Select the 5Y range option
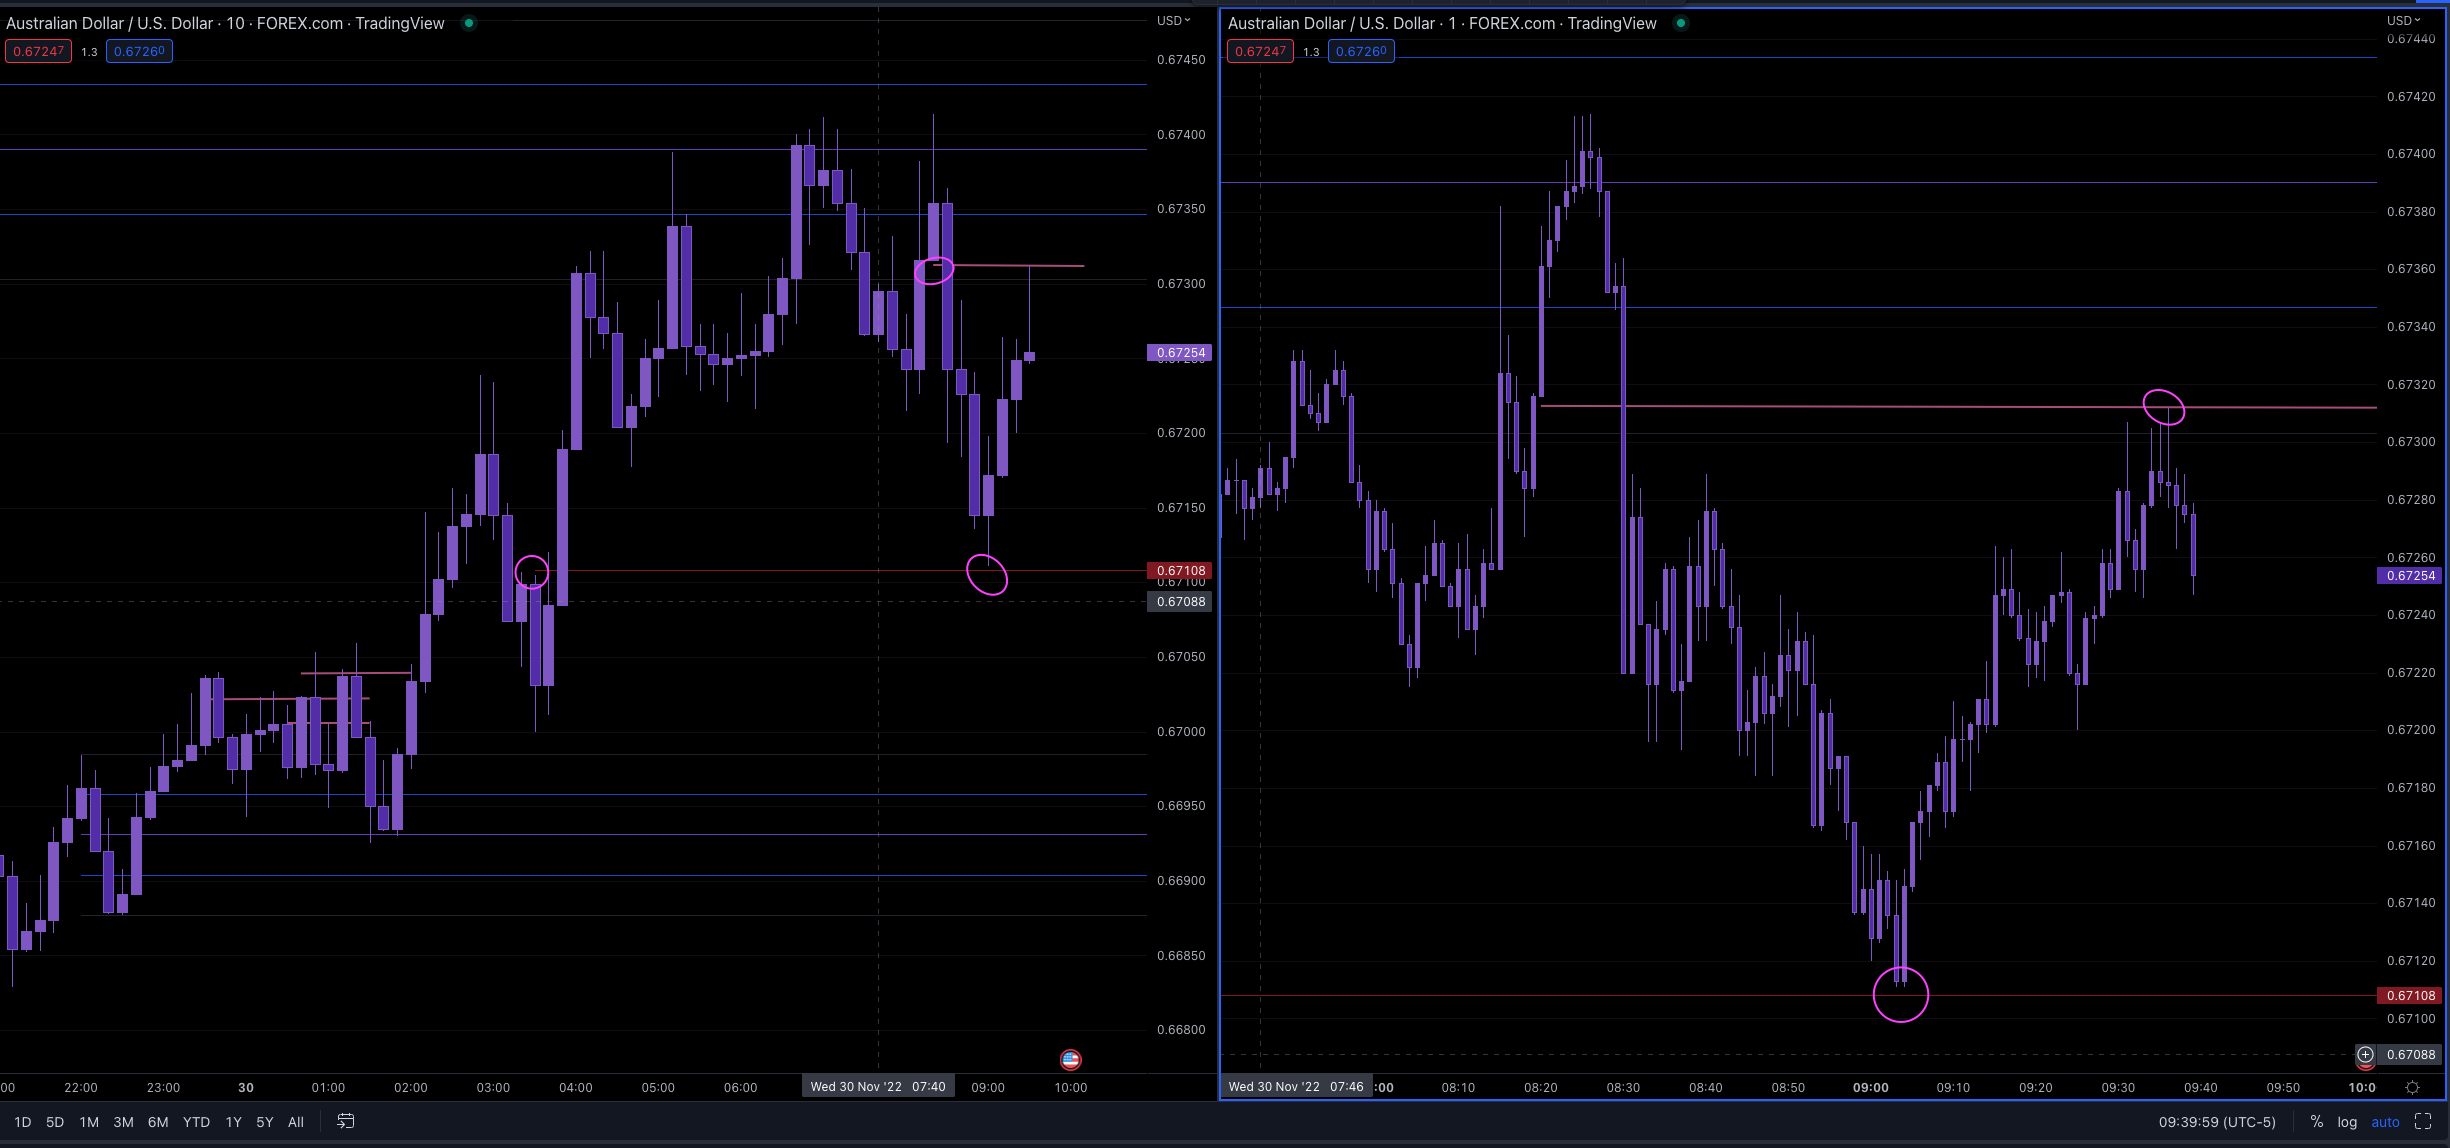 click(x=264, y=1121)
